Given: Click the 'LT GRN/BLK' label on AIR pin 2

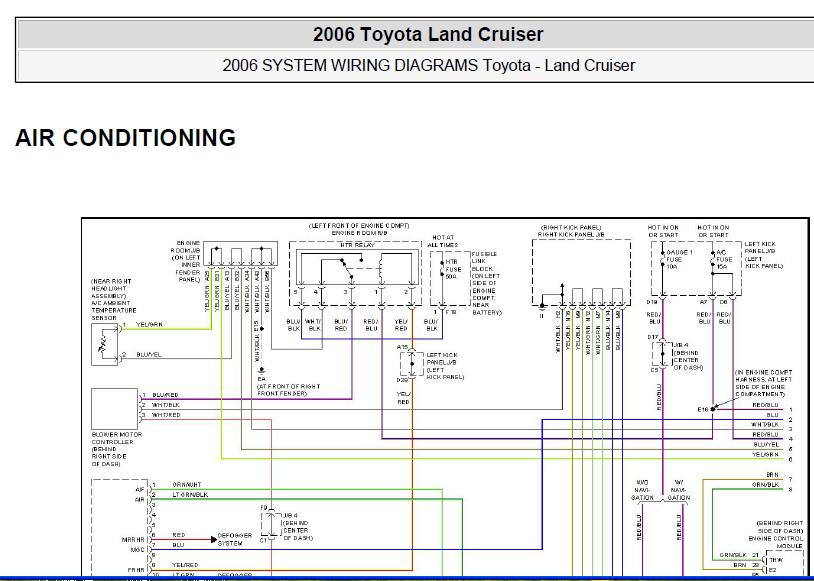Looking at the screenshot, I should coord(190,495).
